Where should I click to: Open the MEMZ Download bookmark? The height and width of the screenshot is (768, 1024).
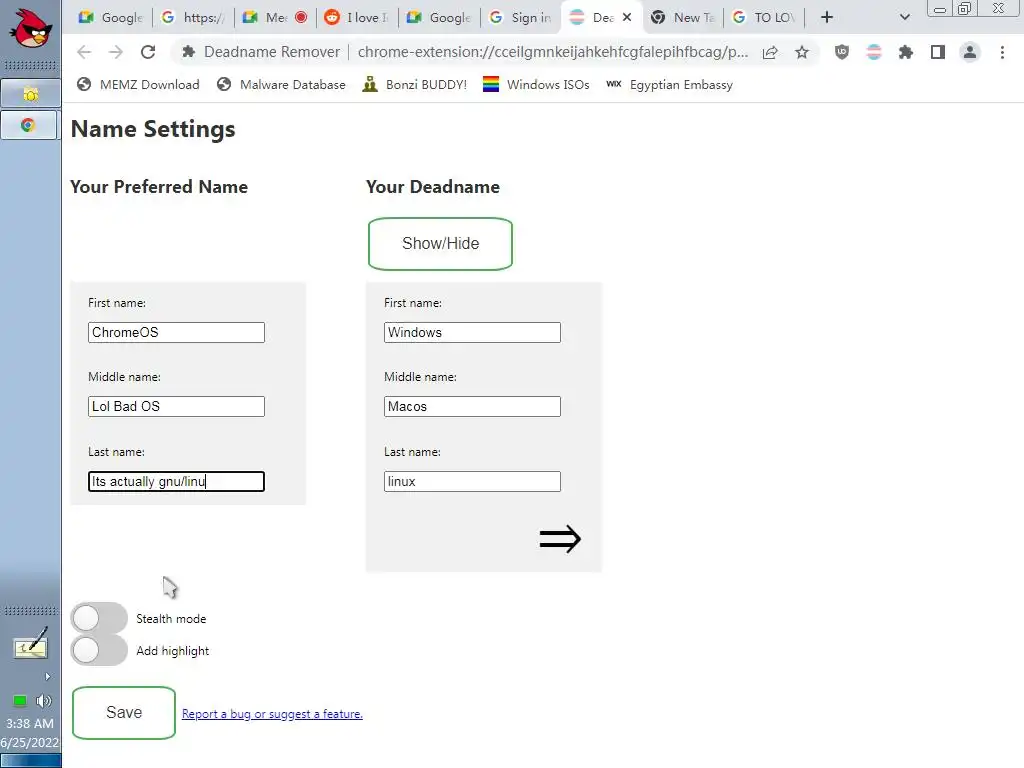(138, 85)
